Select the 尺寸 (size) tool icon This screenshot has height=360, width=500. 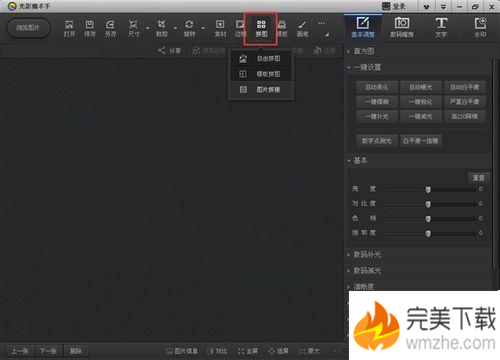[134, 28]
